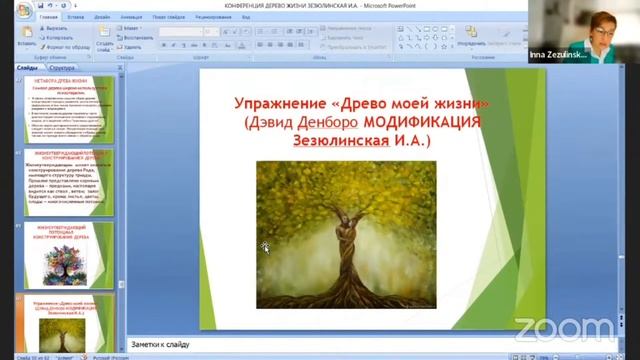Screen dimensions: 640x360
Task: Open the Направление текста menu
Action: [346, 29]
